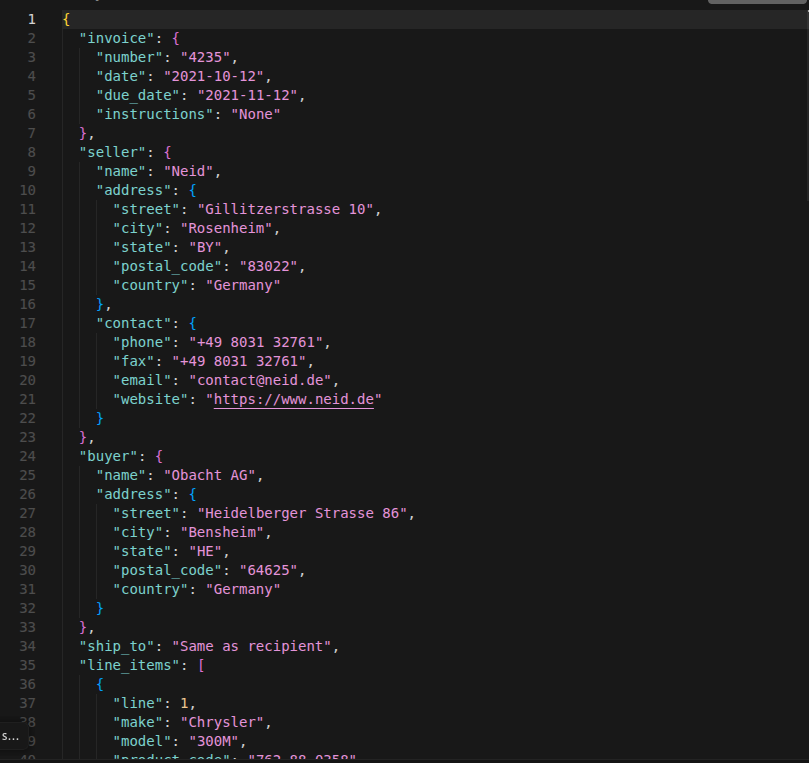
Task: Click line number 1 in the gutter
Action: point(31,20)
